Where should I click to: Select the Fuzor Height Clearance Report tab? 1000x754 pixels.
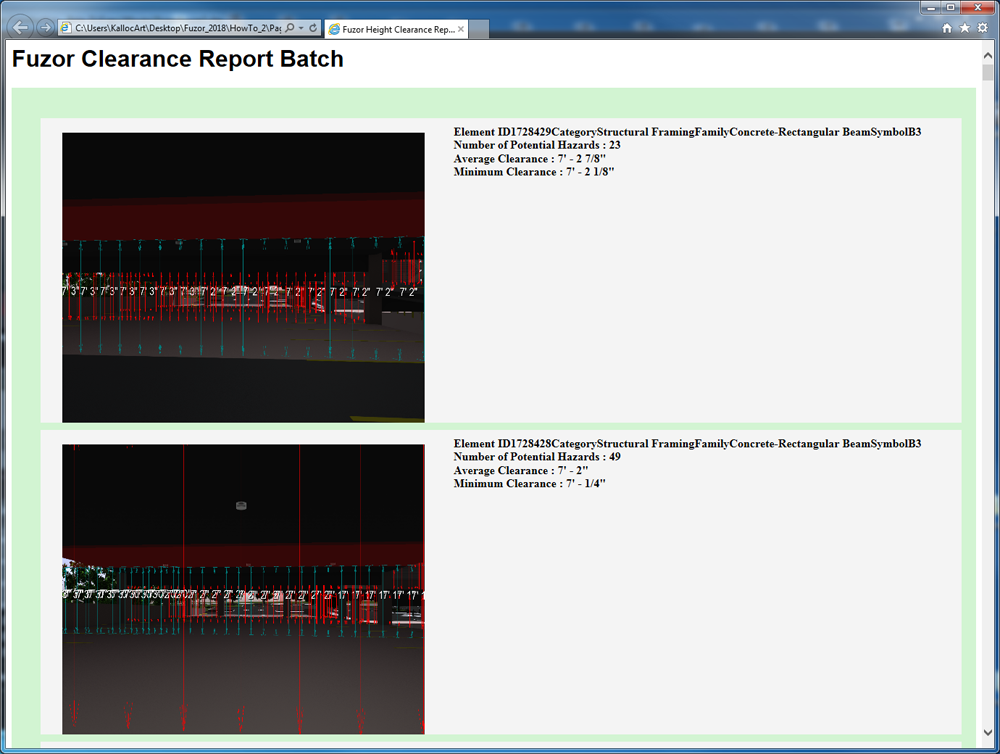point(397,29)
